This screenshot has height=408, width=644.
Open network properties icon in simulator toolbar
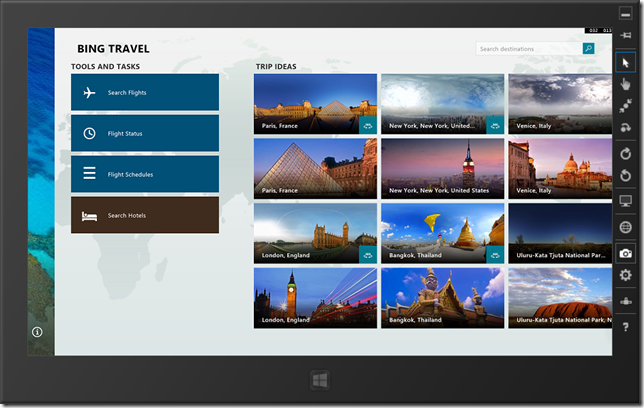[x=625, y=302]
